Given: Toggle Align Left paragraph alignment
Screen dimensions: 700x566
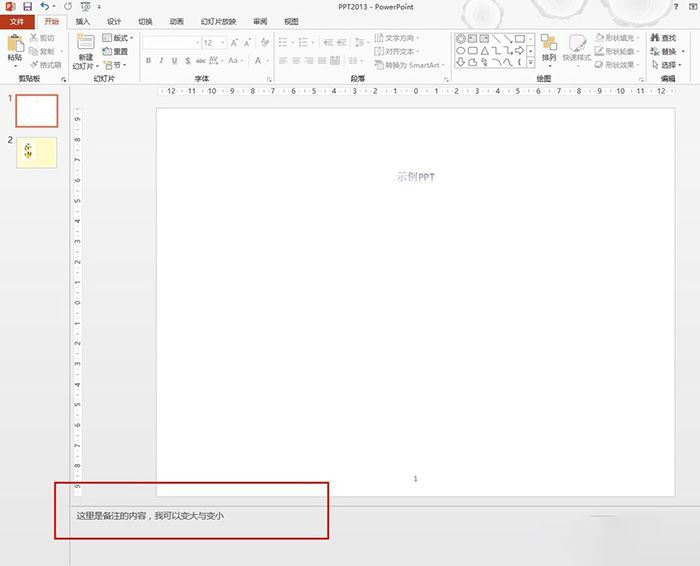Looking at the screenshot, I should click(x=283, y=61).
